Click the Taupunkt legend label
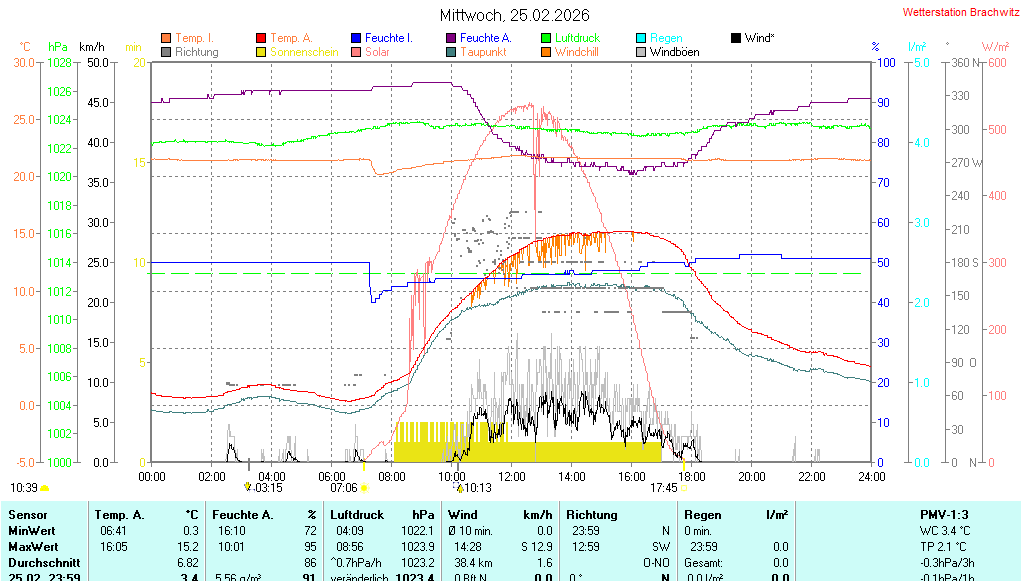This screenshot has width=1021, height=581. click(x=481, y=52)
